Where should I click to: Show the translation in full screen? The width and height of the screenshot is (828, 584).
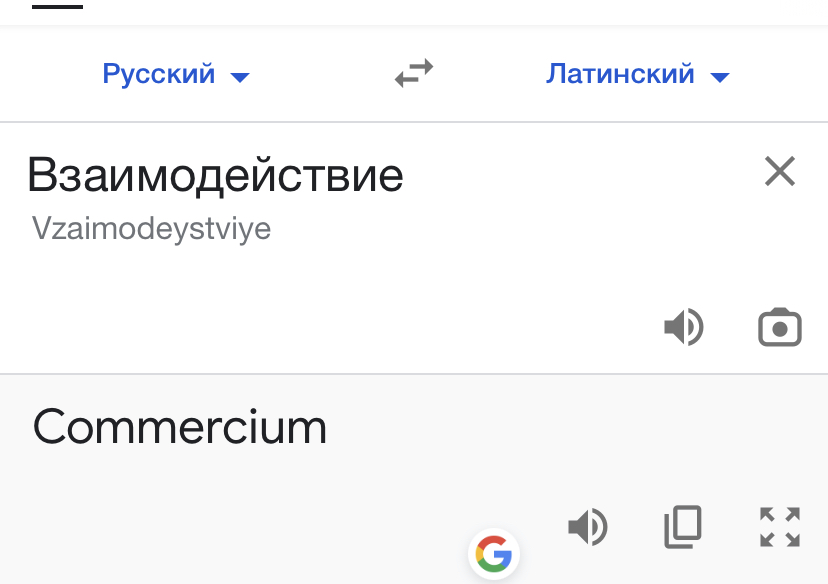pos(780,526)
